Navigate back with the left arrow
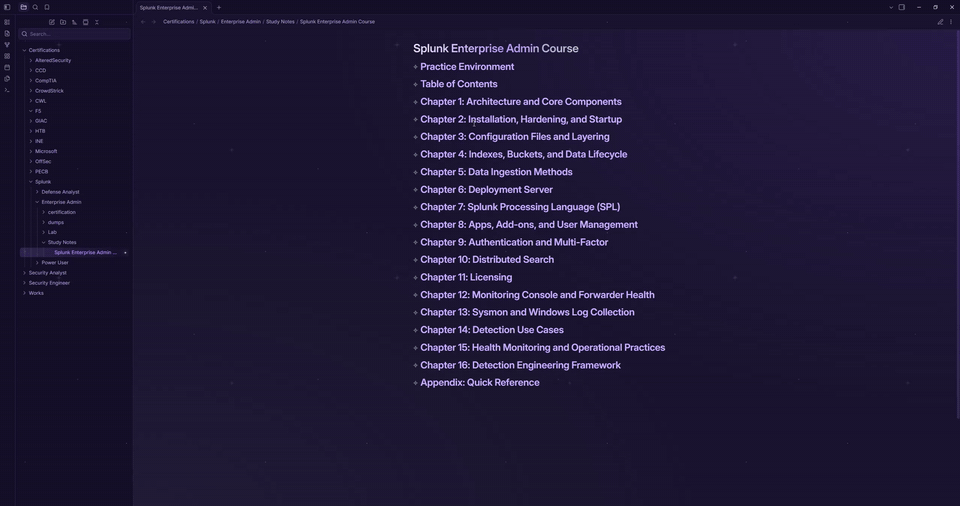960x506 pixels. [x=143, y=21]
